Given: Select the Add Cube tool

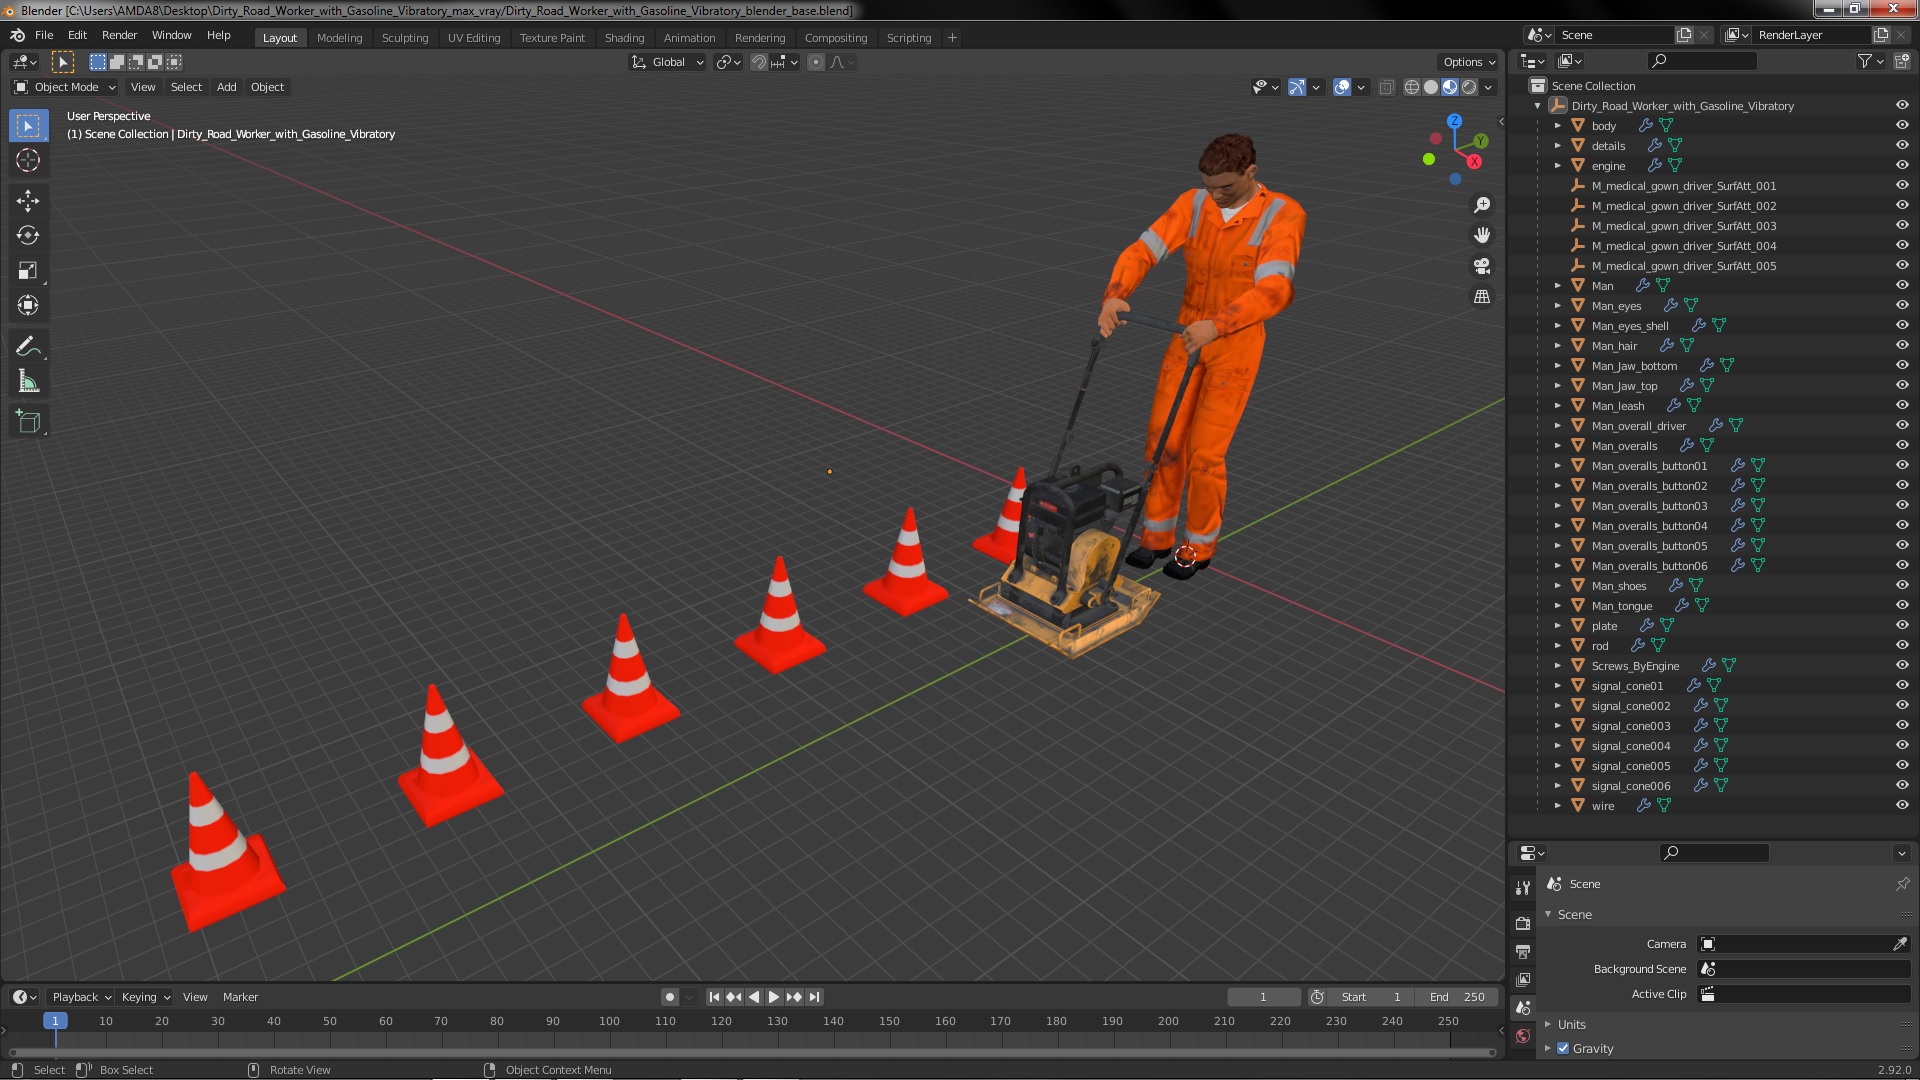Looking at the screenshot, I should click(28, 422).
